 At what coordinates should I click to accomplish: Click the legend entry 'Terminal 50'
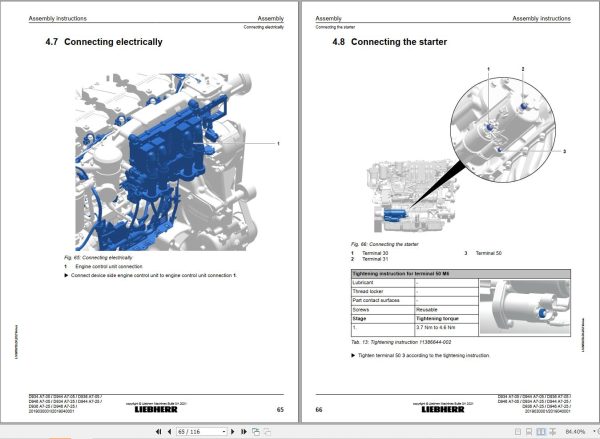(x=489, y=253)
